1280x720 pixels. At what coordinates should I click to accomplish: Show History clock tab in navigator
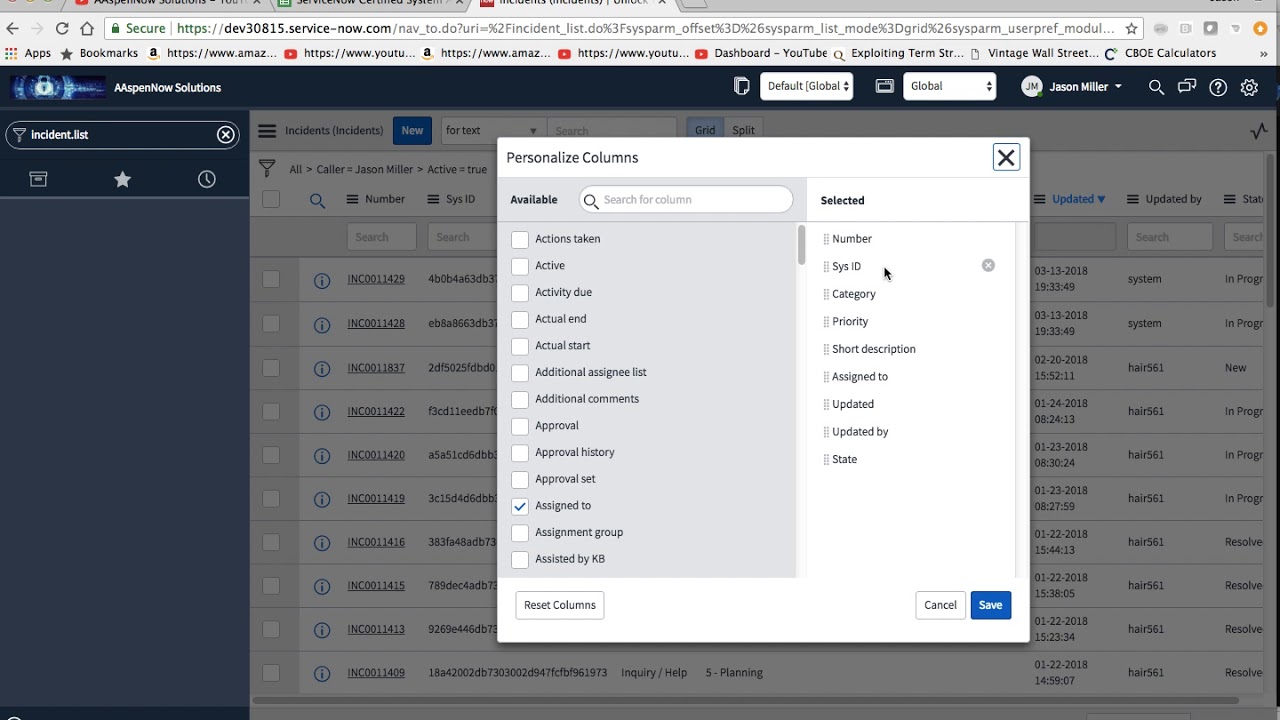coord(206,179)
